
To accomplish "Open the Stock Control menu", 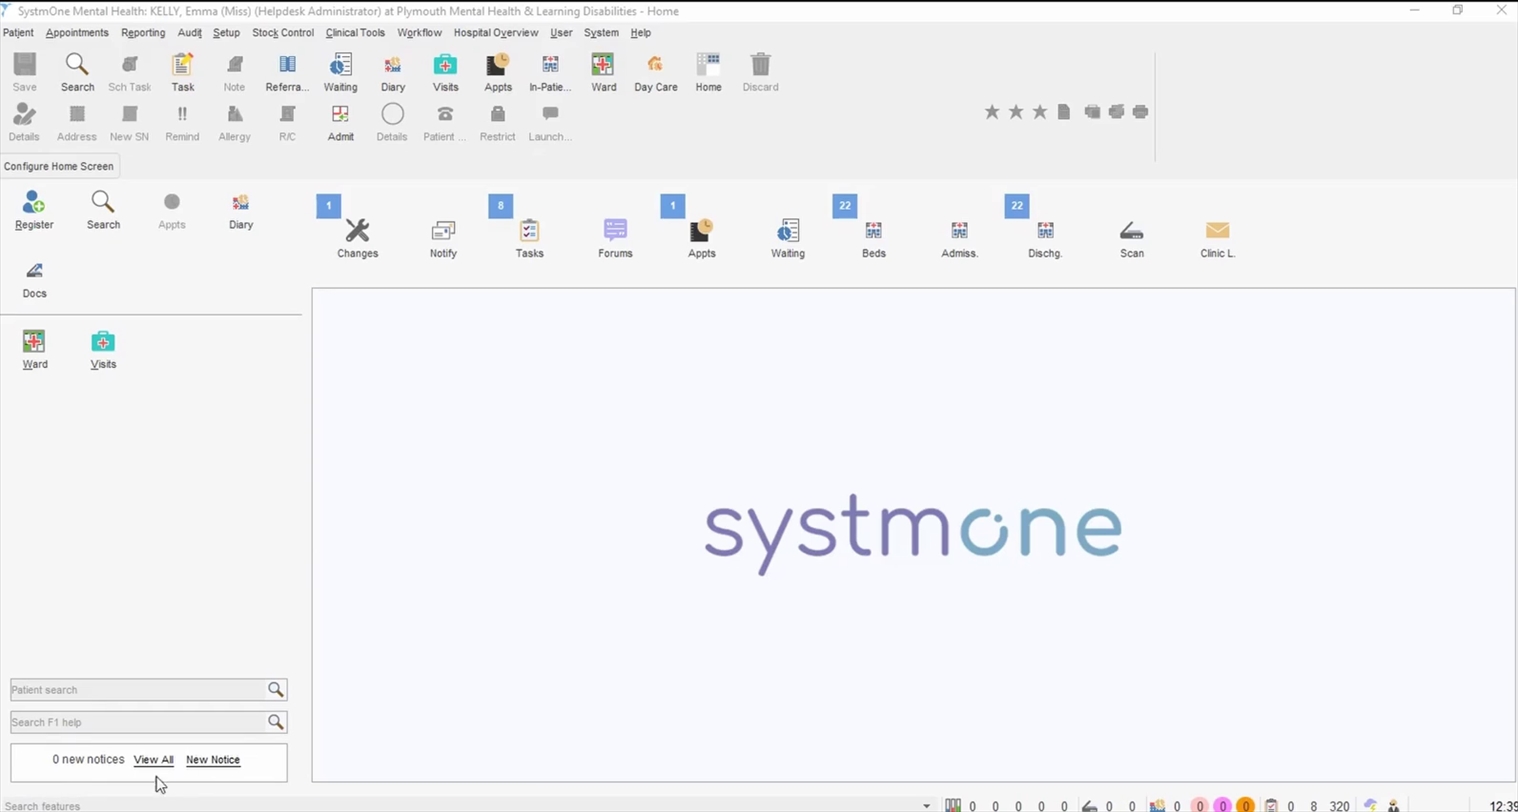I will (x=283, y=32).
